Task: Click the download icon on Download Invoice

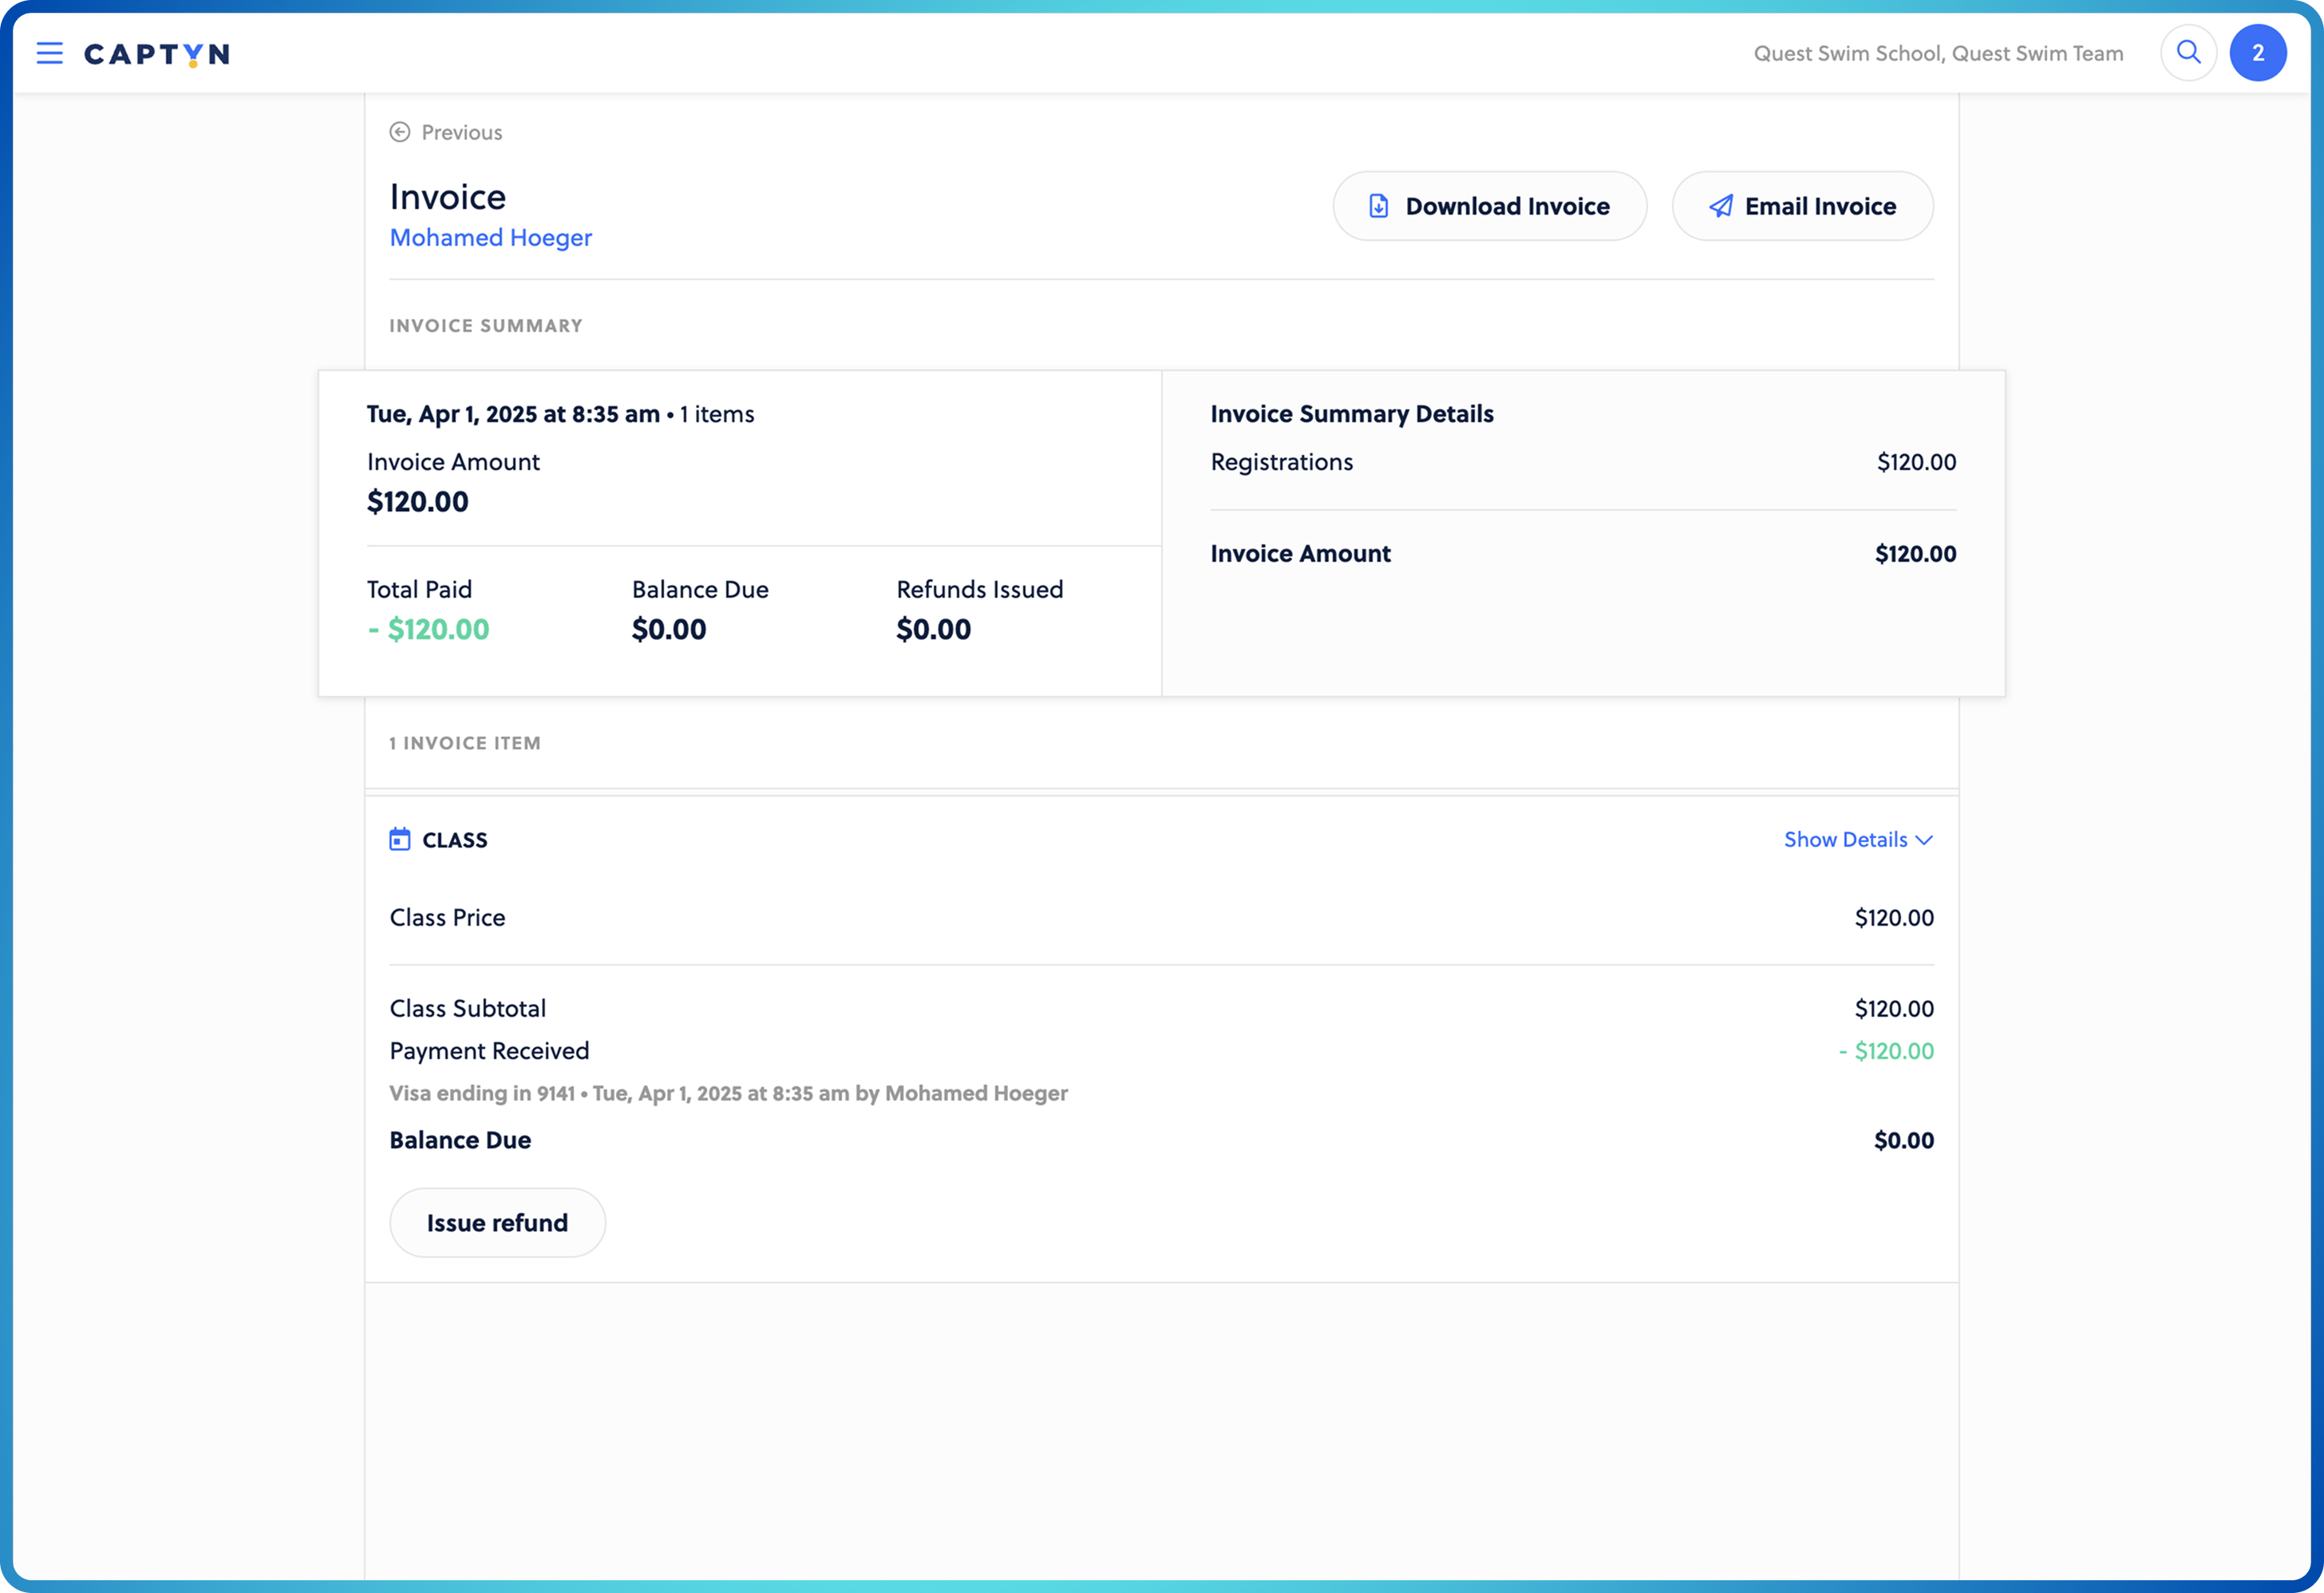Action: pyautogui.click(x=1379, y=205)
